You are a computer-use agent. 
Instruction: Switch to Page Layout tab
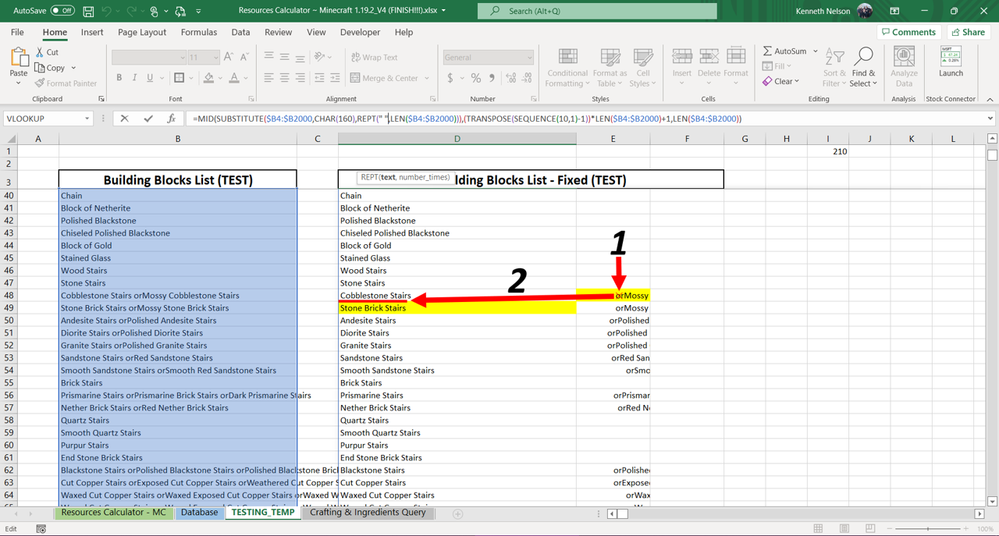tap(141, 32)
